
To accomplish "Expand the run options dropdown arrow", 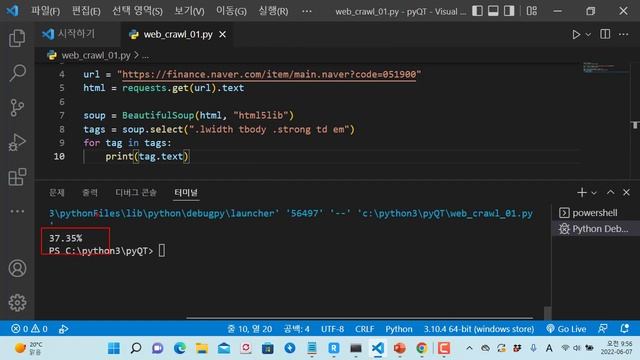I will click(x=588, y=35).
